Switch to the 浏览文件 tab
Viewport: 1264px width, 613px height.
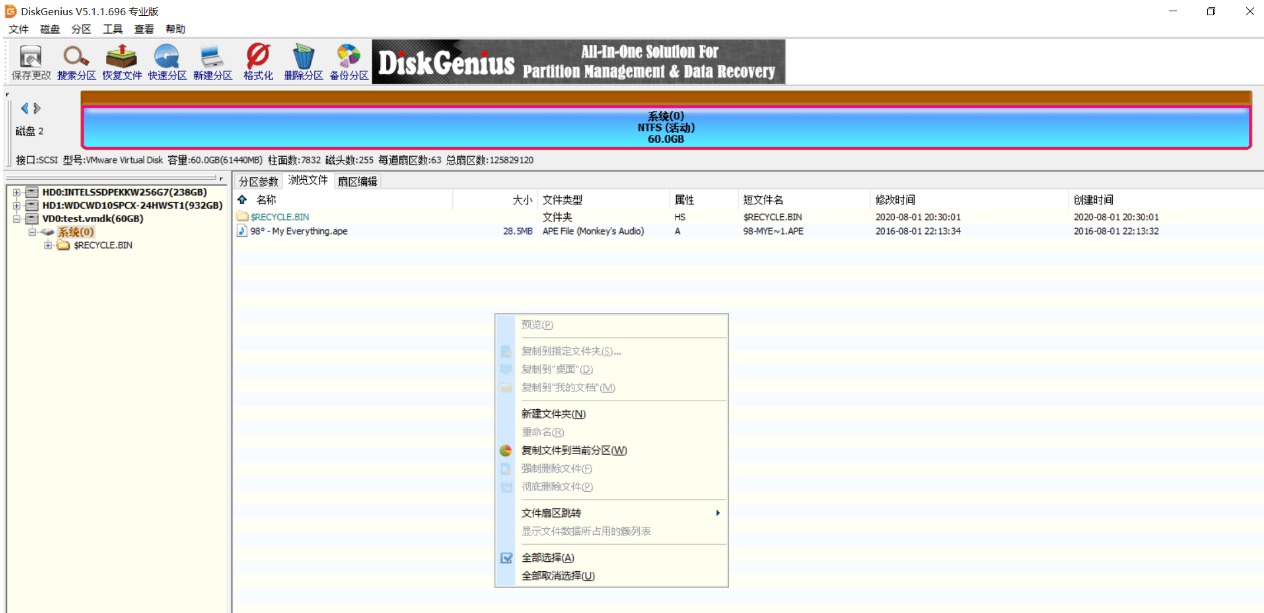[308, 180]
